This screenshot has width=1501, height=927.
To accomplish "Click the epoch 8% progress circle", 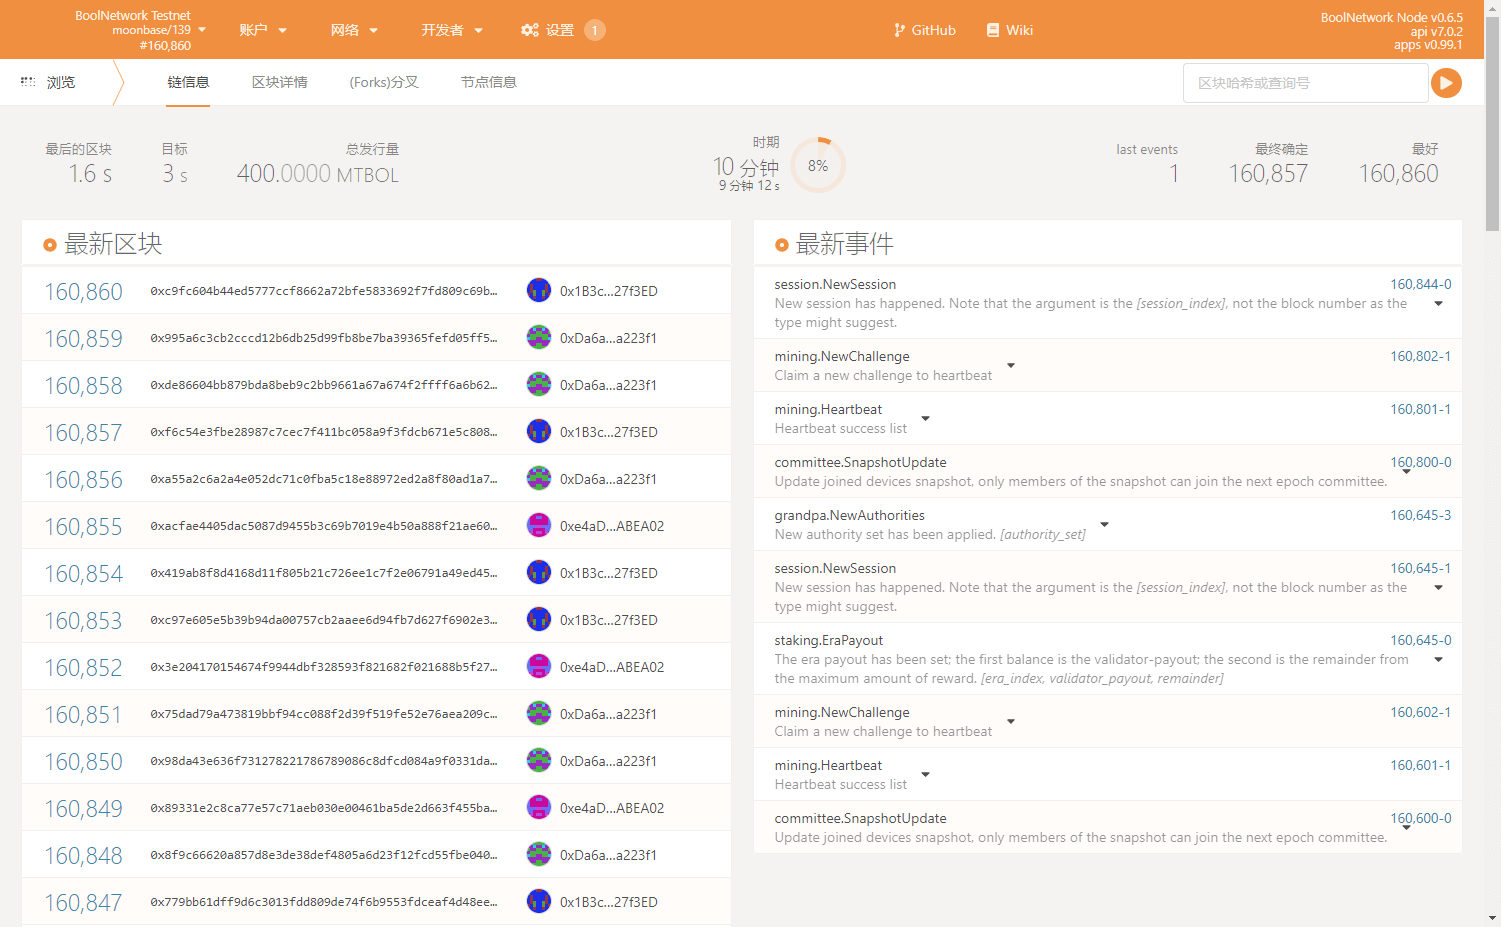I will click(818, 166).
